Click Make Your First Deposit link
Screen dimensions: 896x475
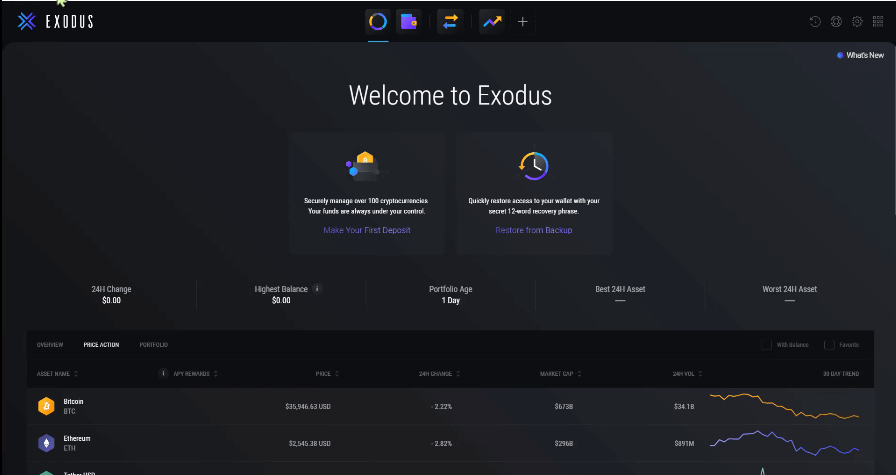[x=367, y=230]
